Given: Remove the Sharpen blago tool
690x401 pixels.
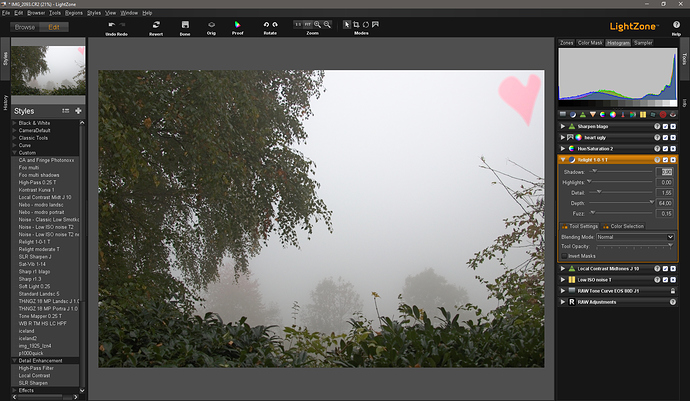Looking at the screenshot, I should point(673,126).
